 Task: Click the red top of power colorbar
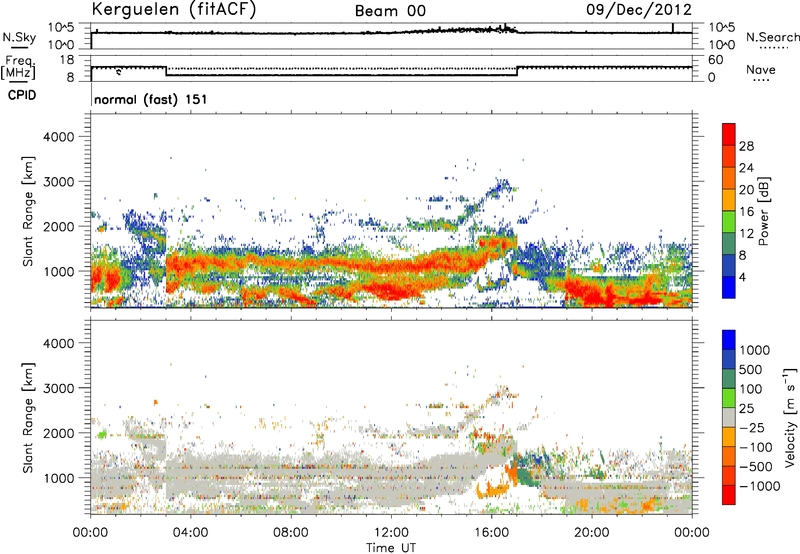pos(729,134)
